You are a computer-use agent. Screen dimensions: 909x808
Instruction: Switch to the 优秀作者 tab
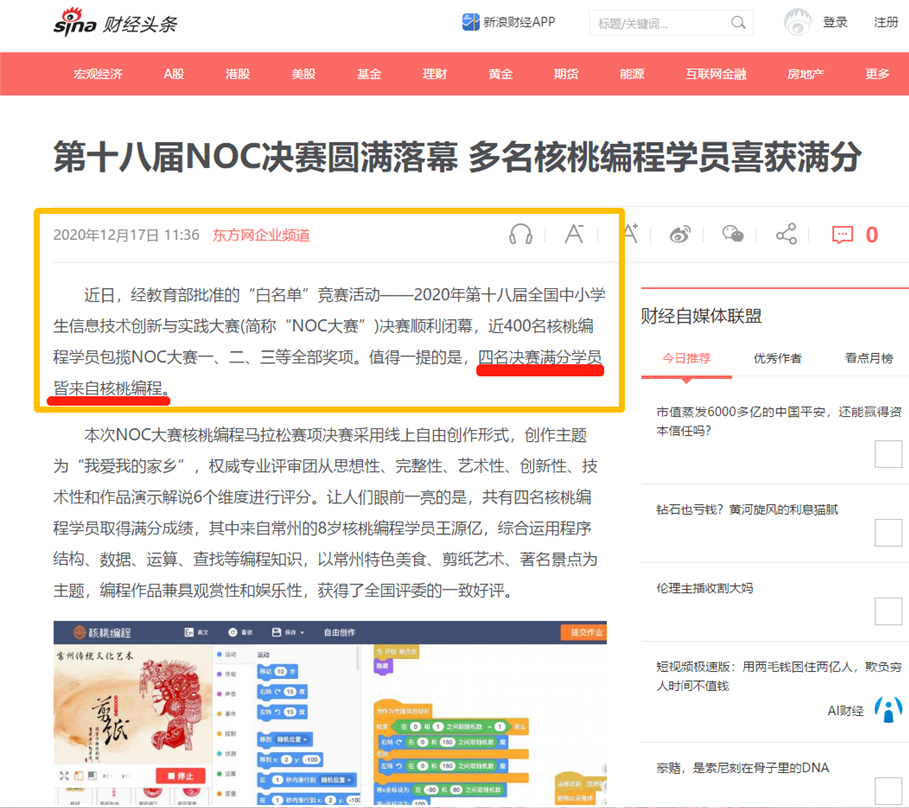point(777,358)
